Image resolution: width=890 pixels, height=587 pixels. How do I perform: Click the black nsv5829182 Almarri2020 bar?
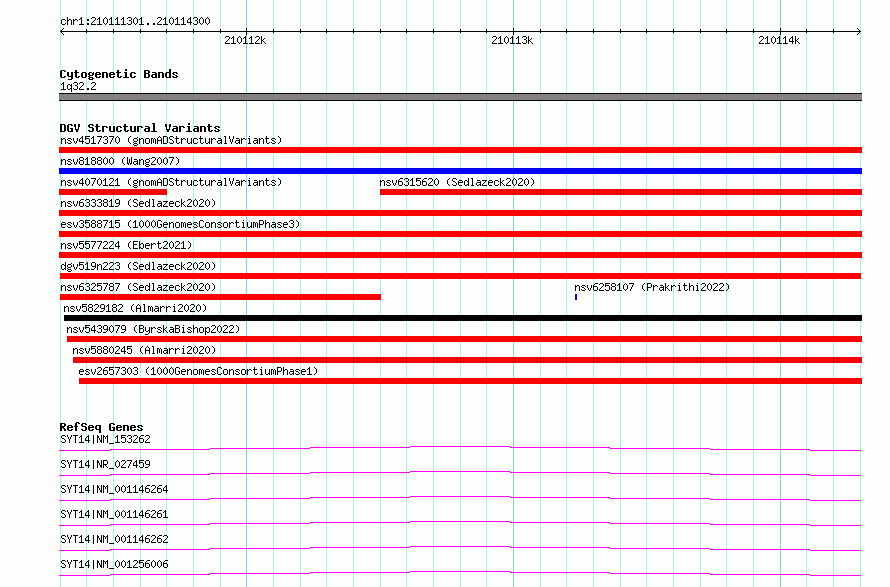[463, 318]
